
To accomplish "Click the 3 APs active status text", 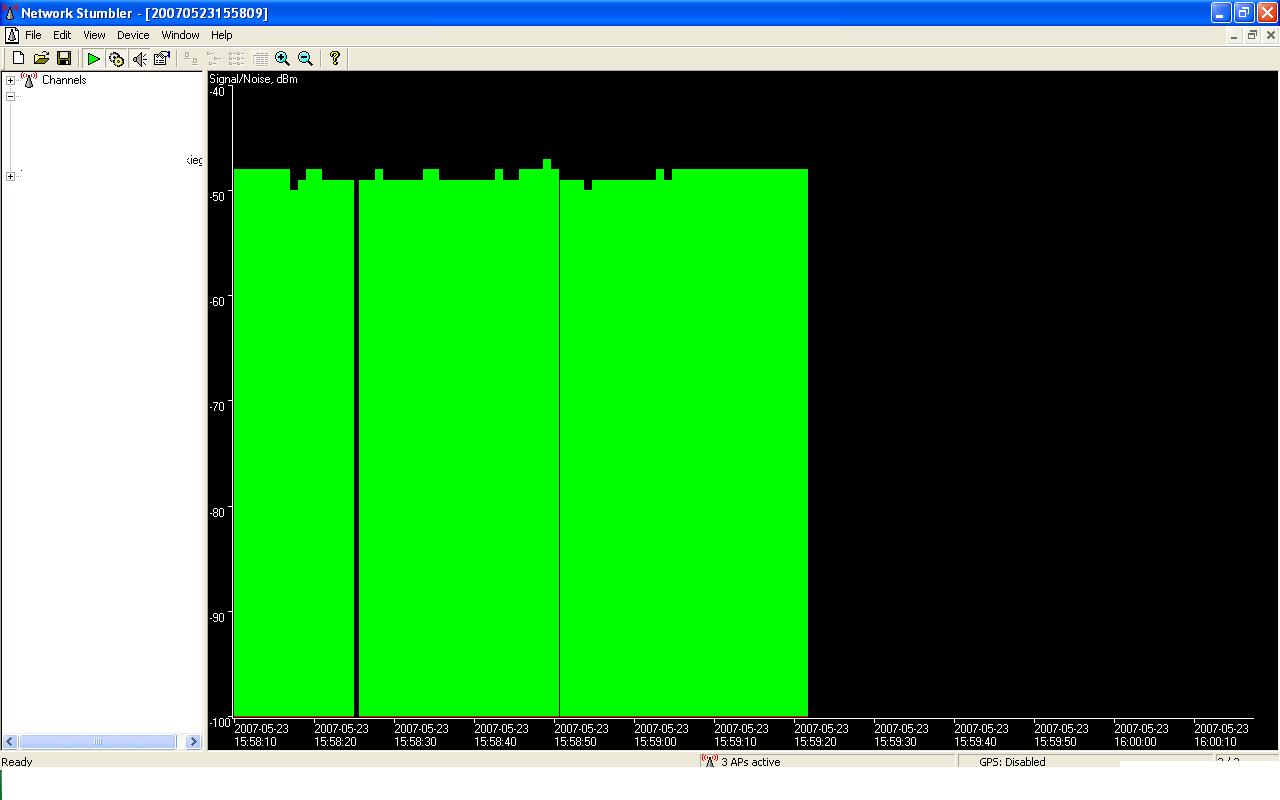I will point(750,762).
